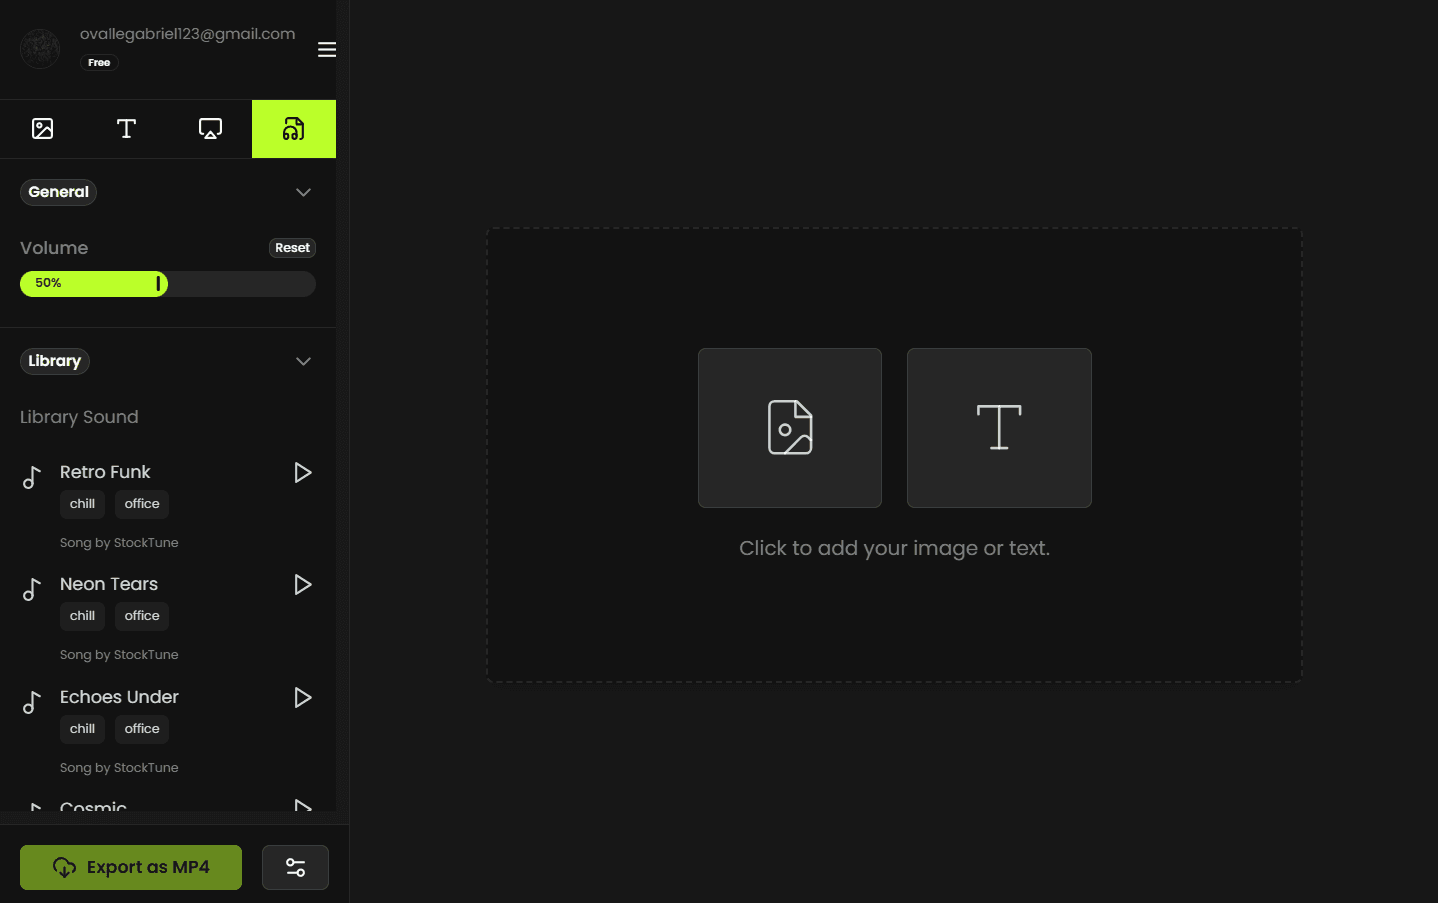1438x903 pixels.
Task: Adjust the volume slider handle
Action: pyautogui.click(x=158, y=284)
